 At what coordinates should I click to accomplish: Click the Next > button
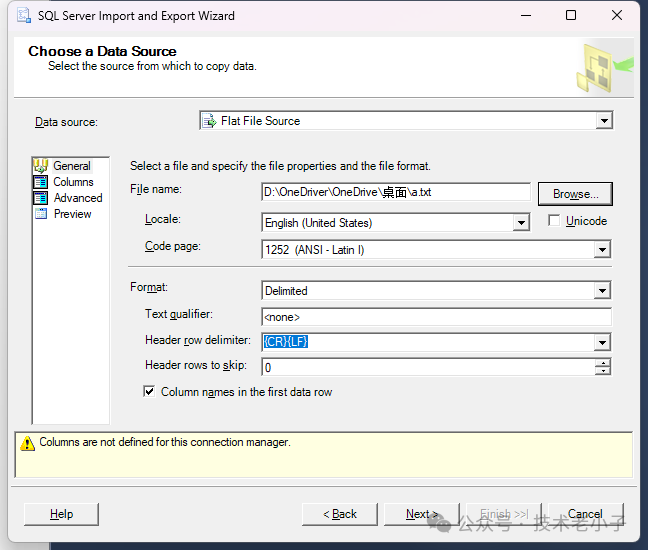coord(421,514)
